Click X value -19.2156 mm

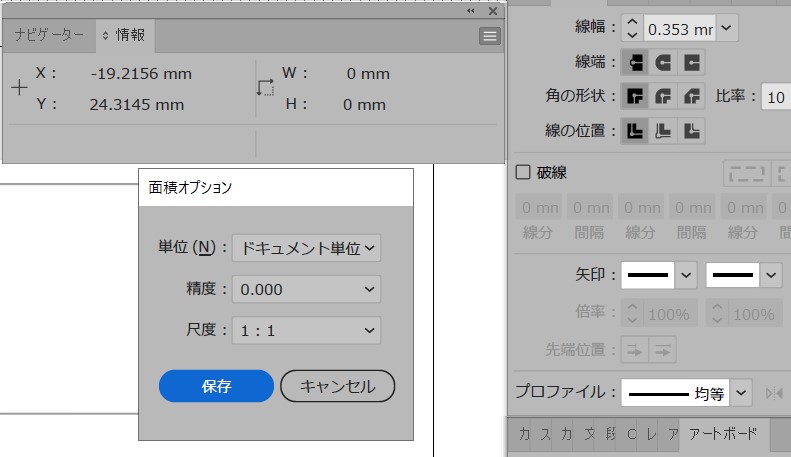pos(141,74)
